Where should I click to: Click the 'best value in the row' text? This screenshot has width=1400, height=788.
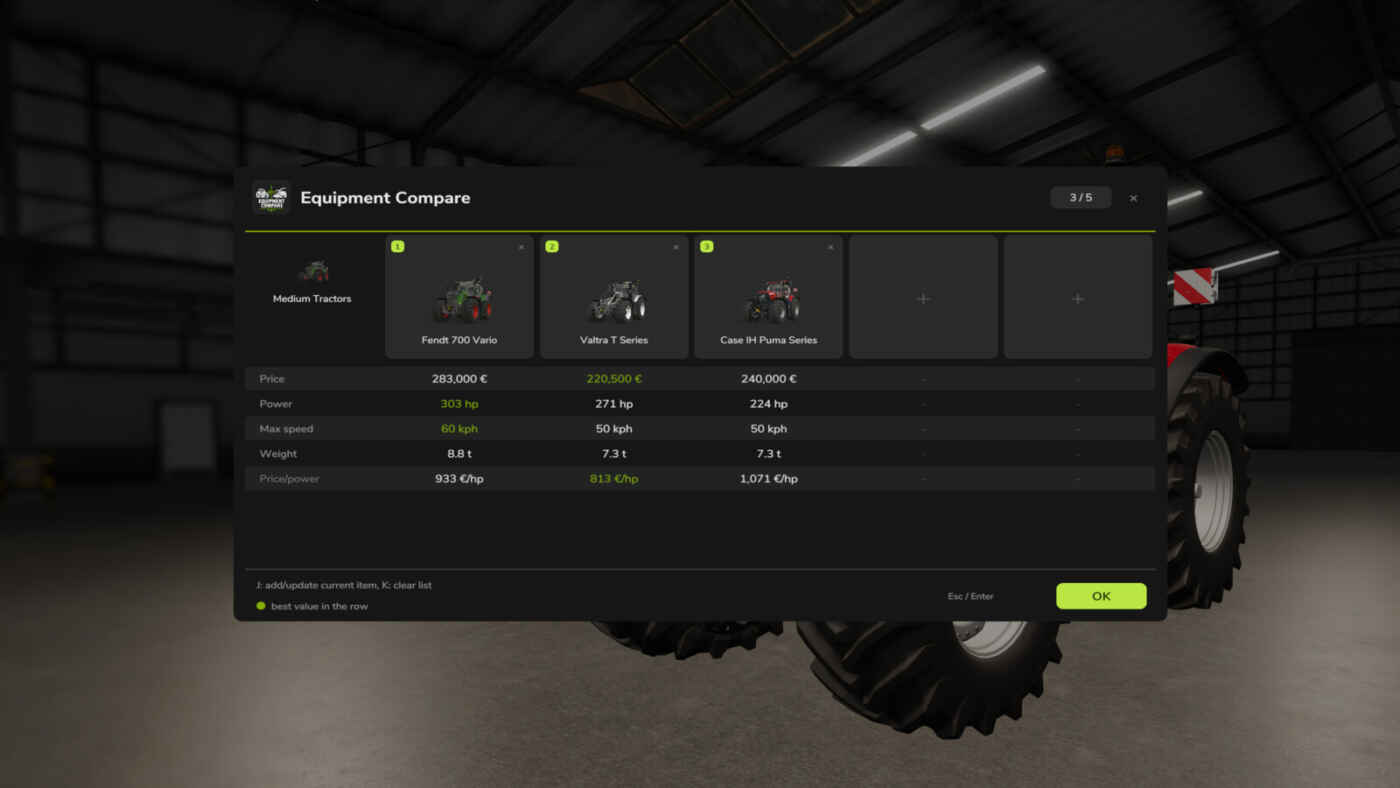coord(319,606)
